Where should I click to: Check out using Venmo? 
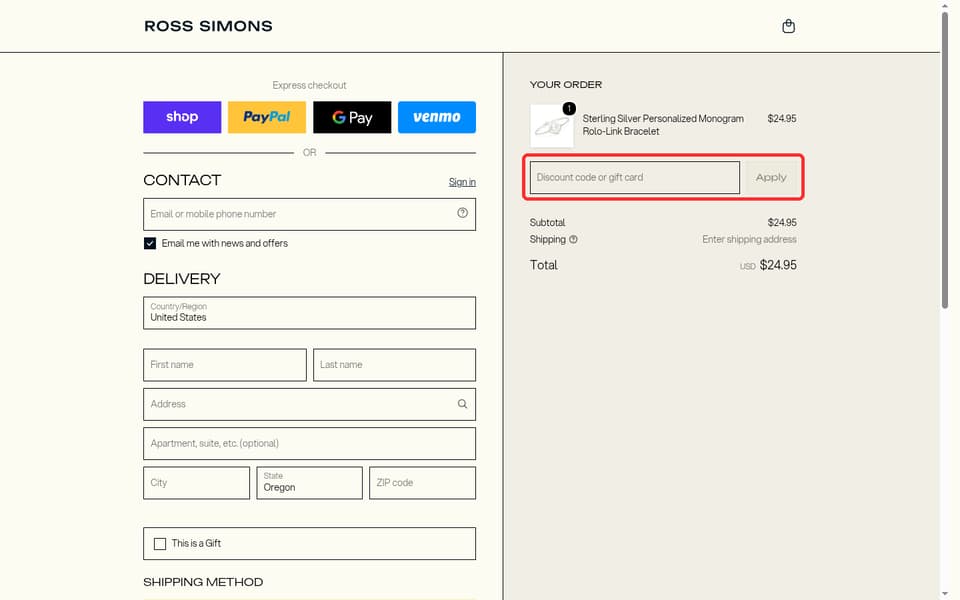click(437, 117)
